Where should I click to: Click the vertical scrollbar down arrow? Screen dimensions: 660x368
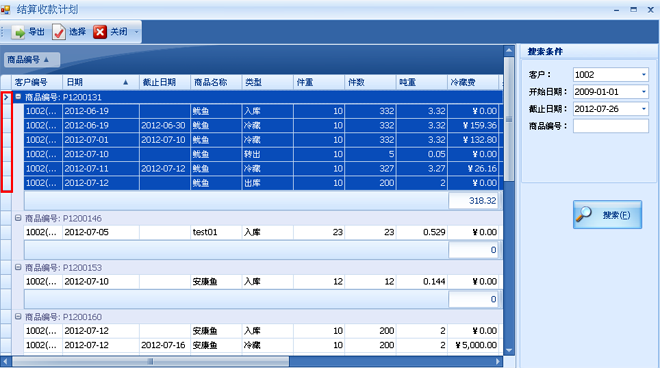point(509,350)
